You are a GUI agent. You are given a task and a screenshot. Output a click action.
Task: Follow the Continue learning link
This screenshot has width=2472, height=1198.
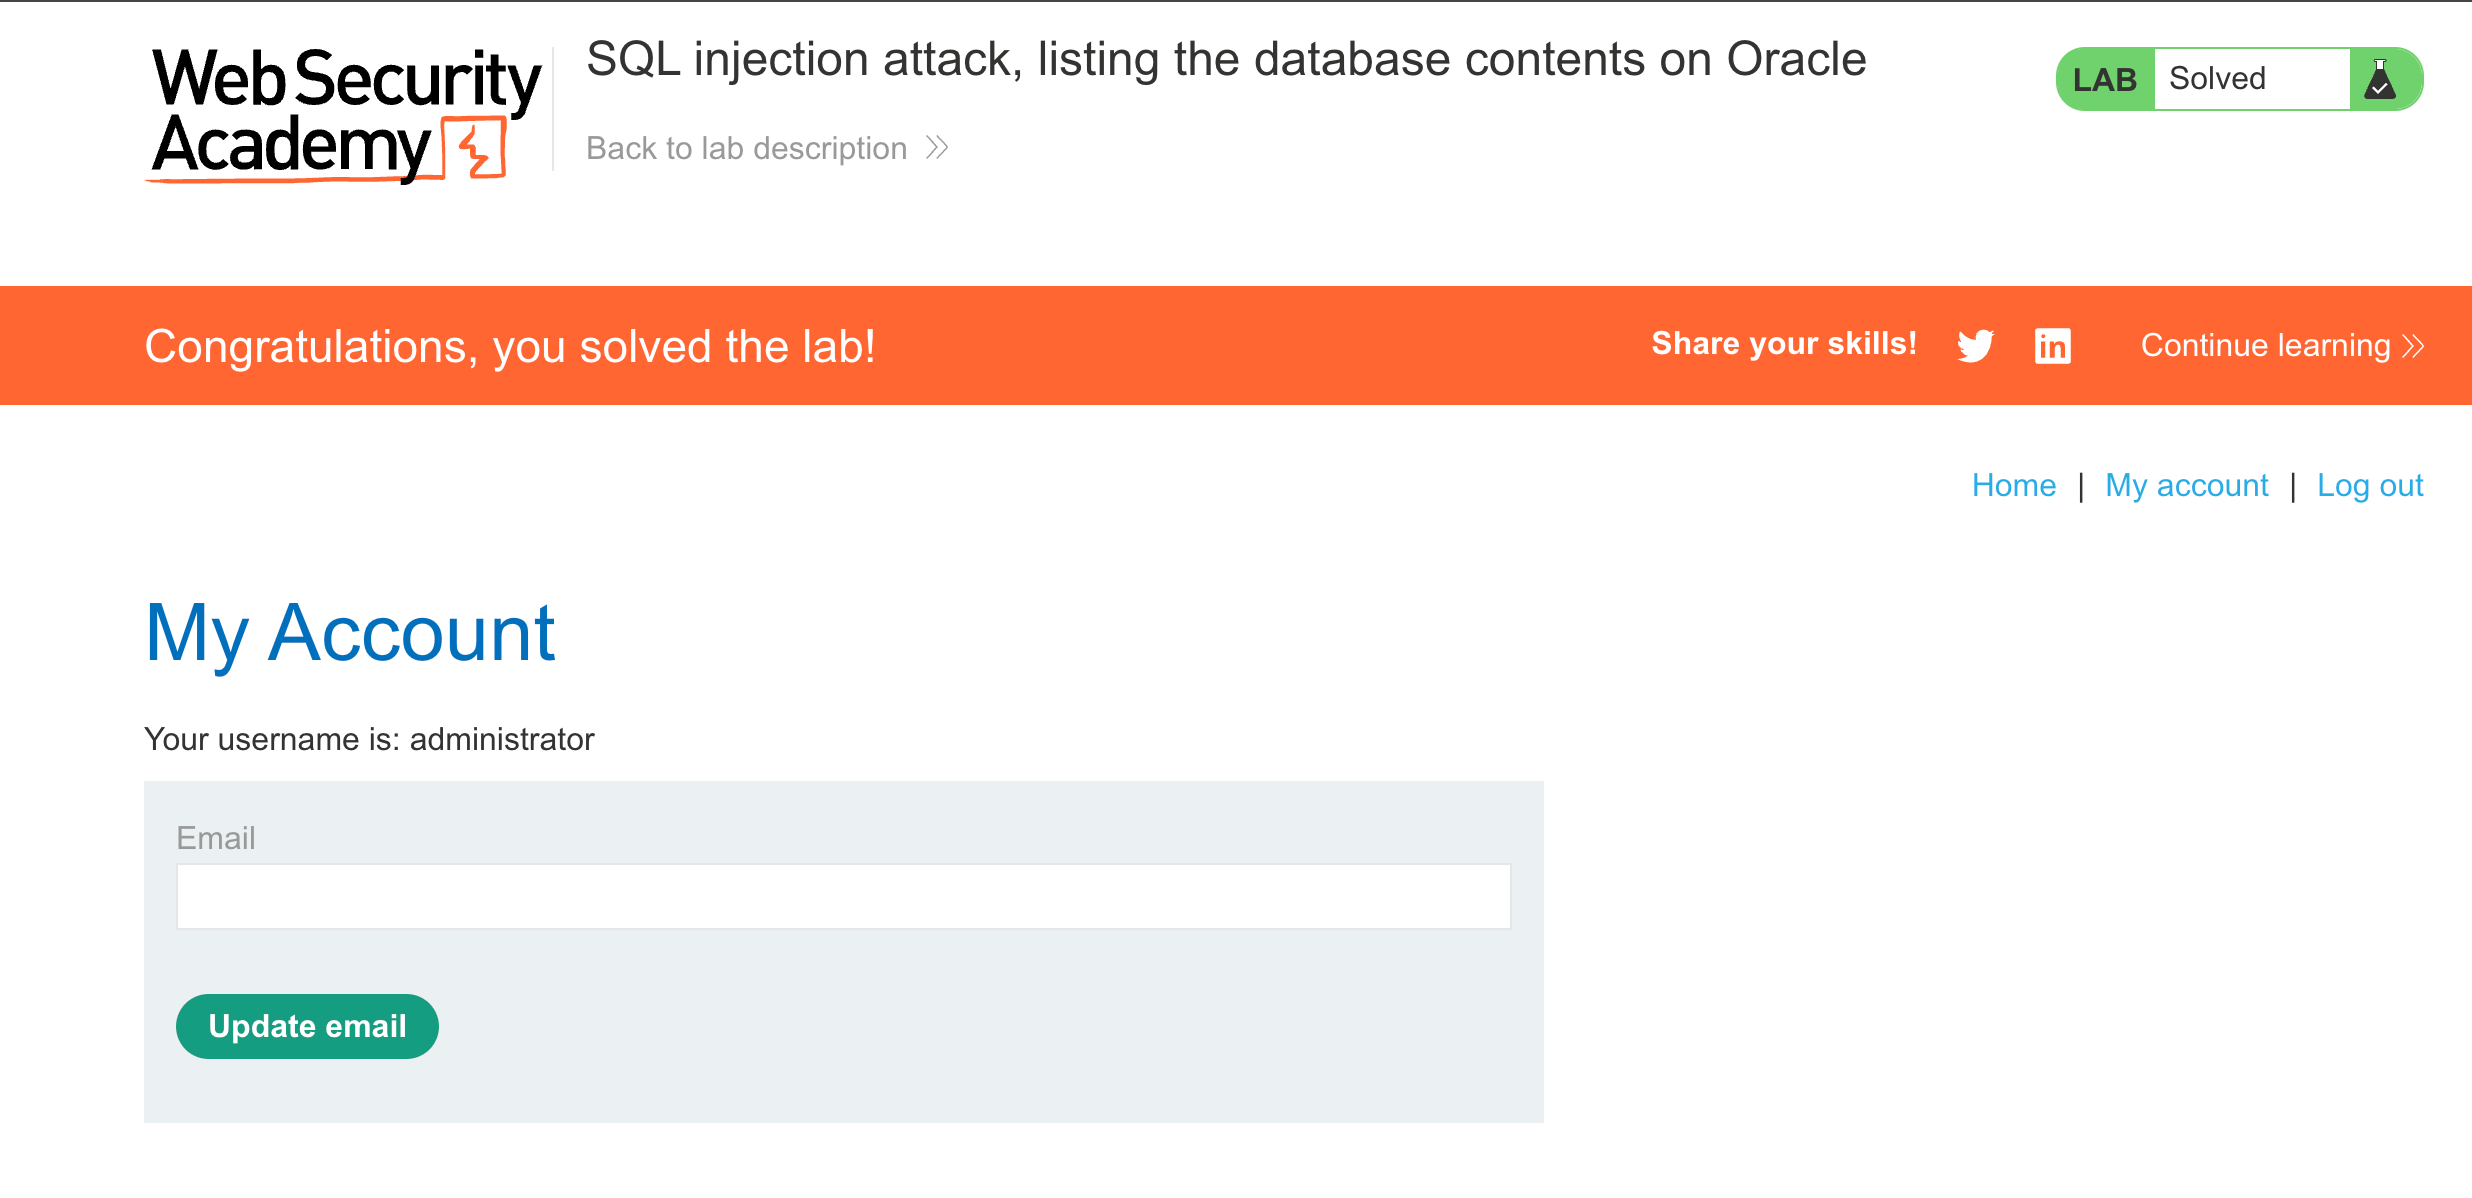(x=2265, y=346)
